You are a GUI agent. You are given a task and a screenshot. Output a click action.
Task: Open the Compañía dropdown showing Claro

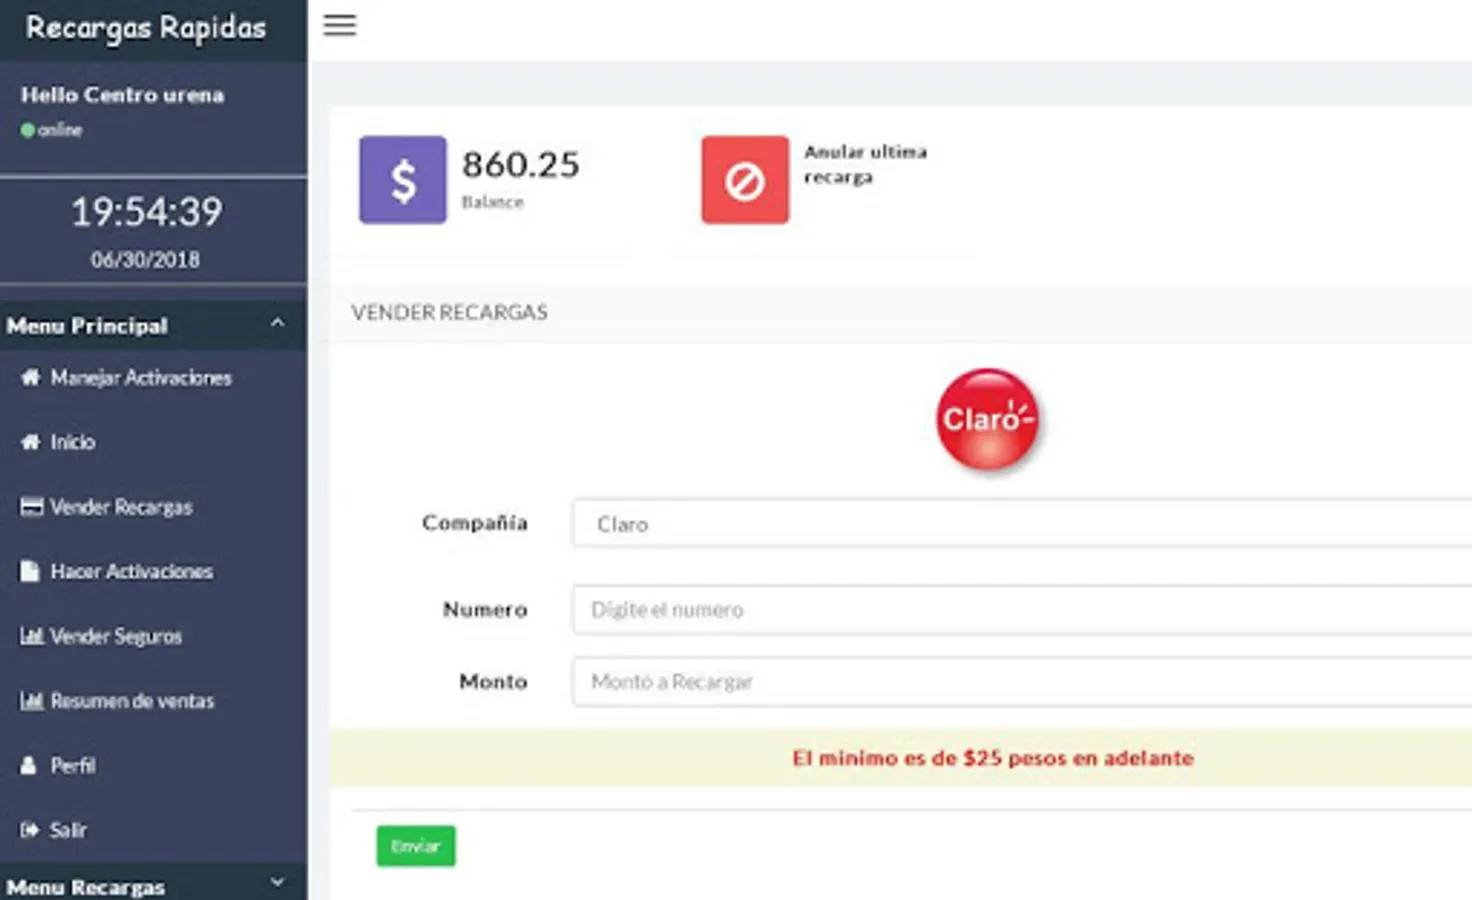1022,523
